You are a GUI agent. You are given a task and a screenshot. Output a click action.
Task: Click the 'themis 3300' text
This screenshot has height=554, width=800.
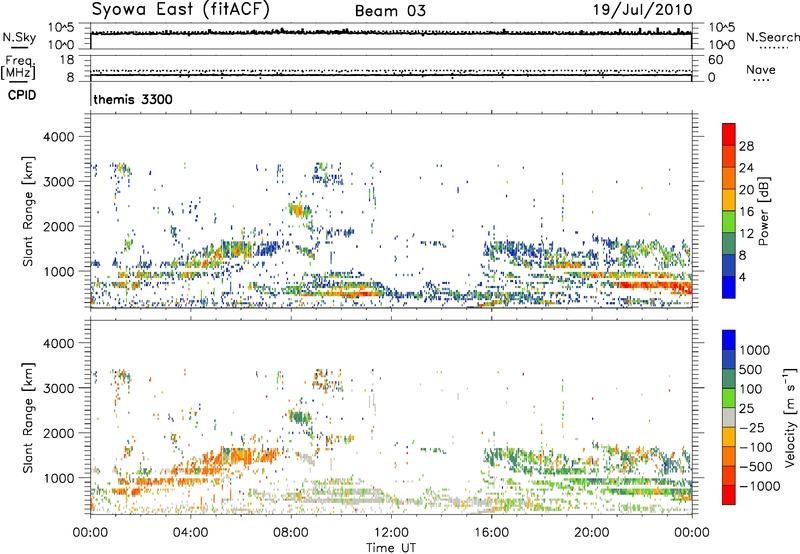click(x=133, y=99)
